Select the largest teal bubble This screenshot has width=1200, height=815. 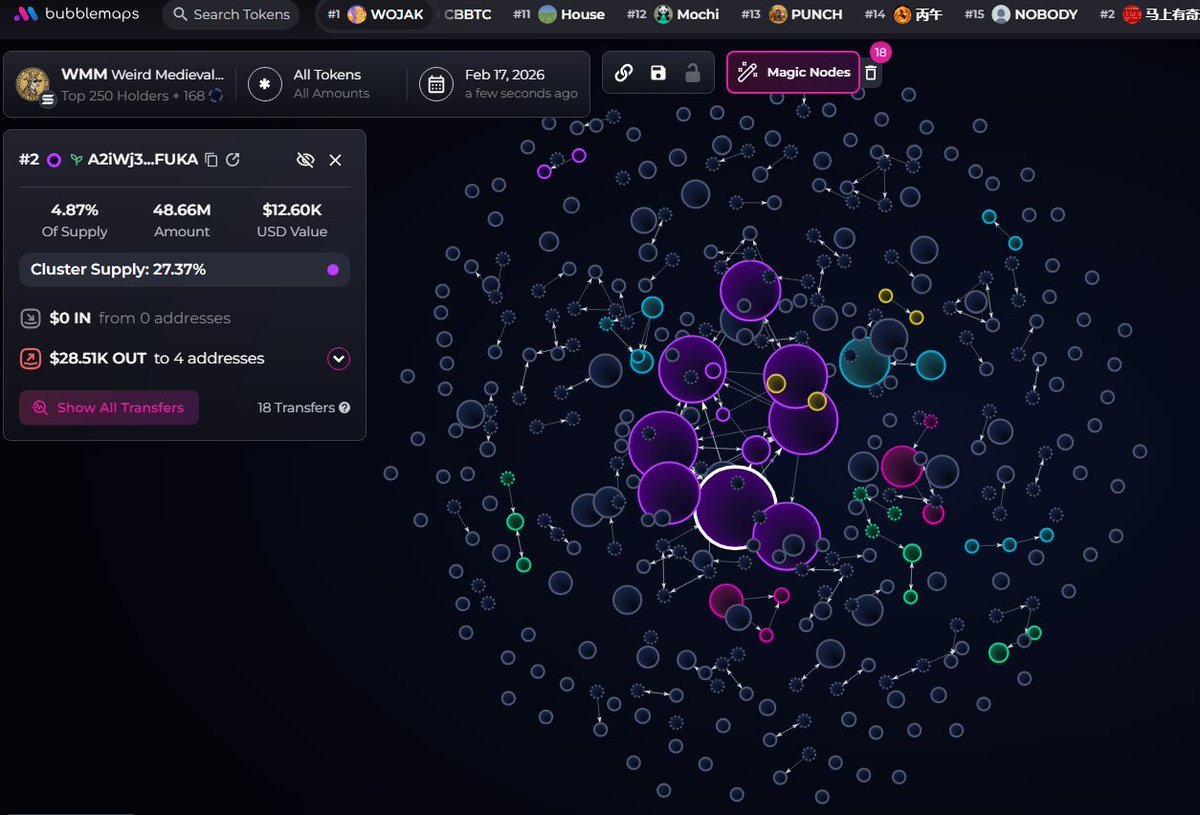coord(864,361)
